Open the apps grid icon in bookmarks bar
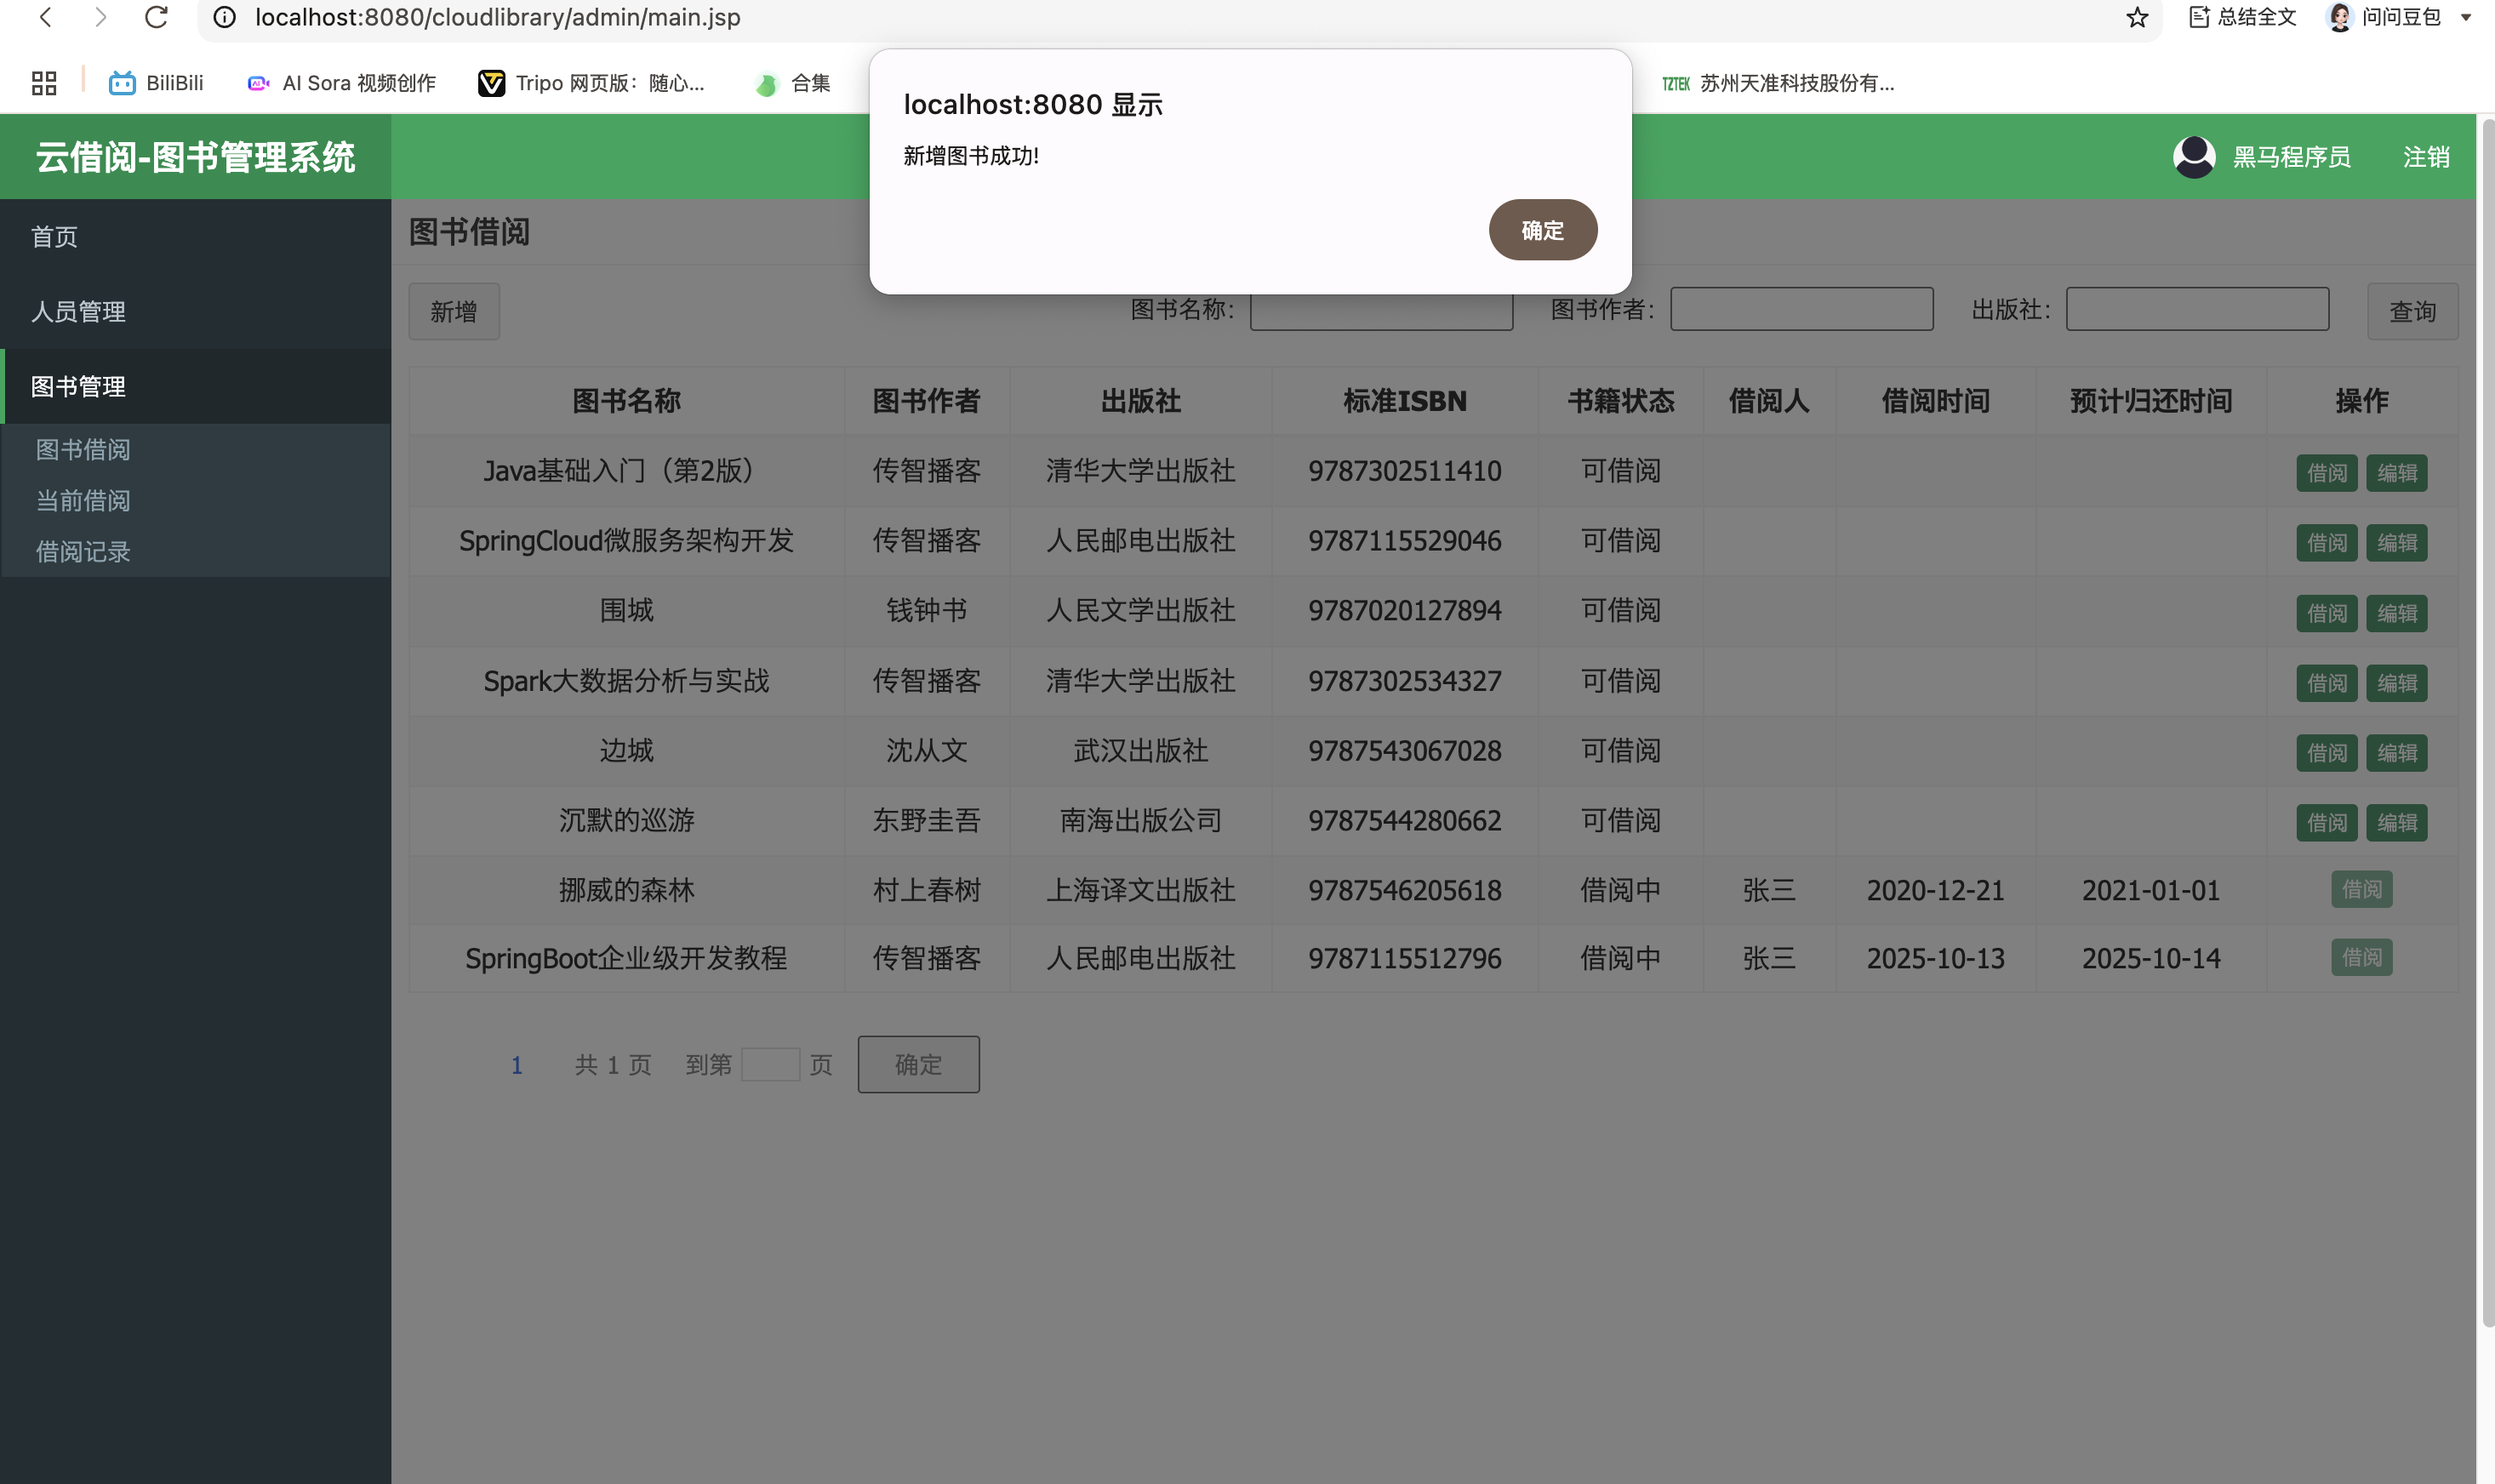The height and width of the screenshot is (1484, 2495). pyautogui.click(x=44, y=83)
